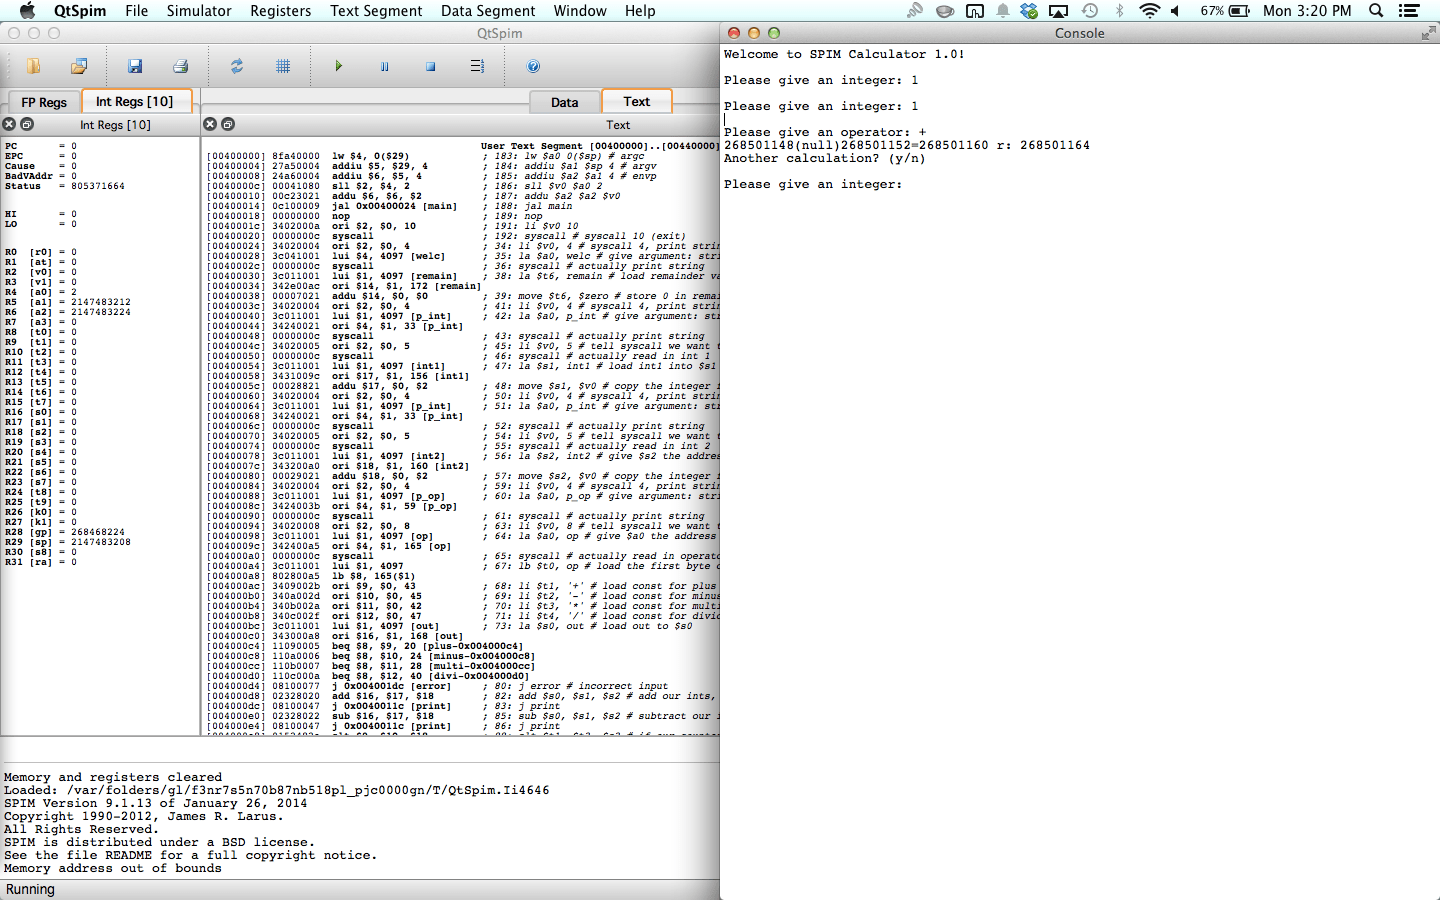
Task: Click the R29 [sp] register row
Action: [68, 542]
